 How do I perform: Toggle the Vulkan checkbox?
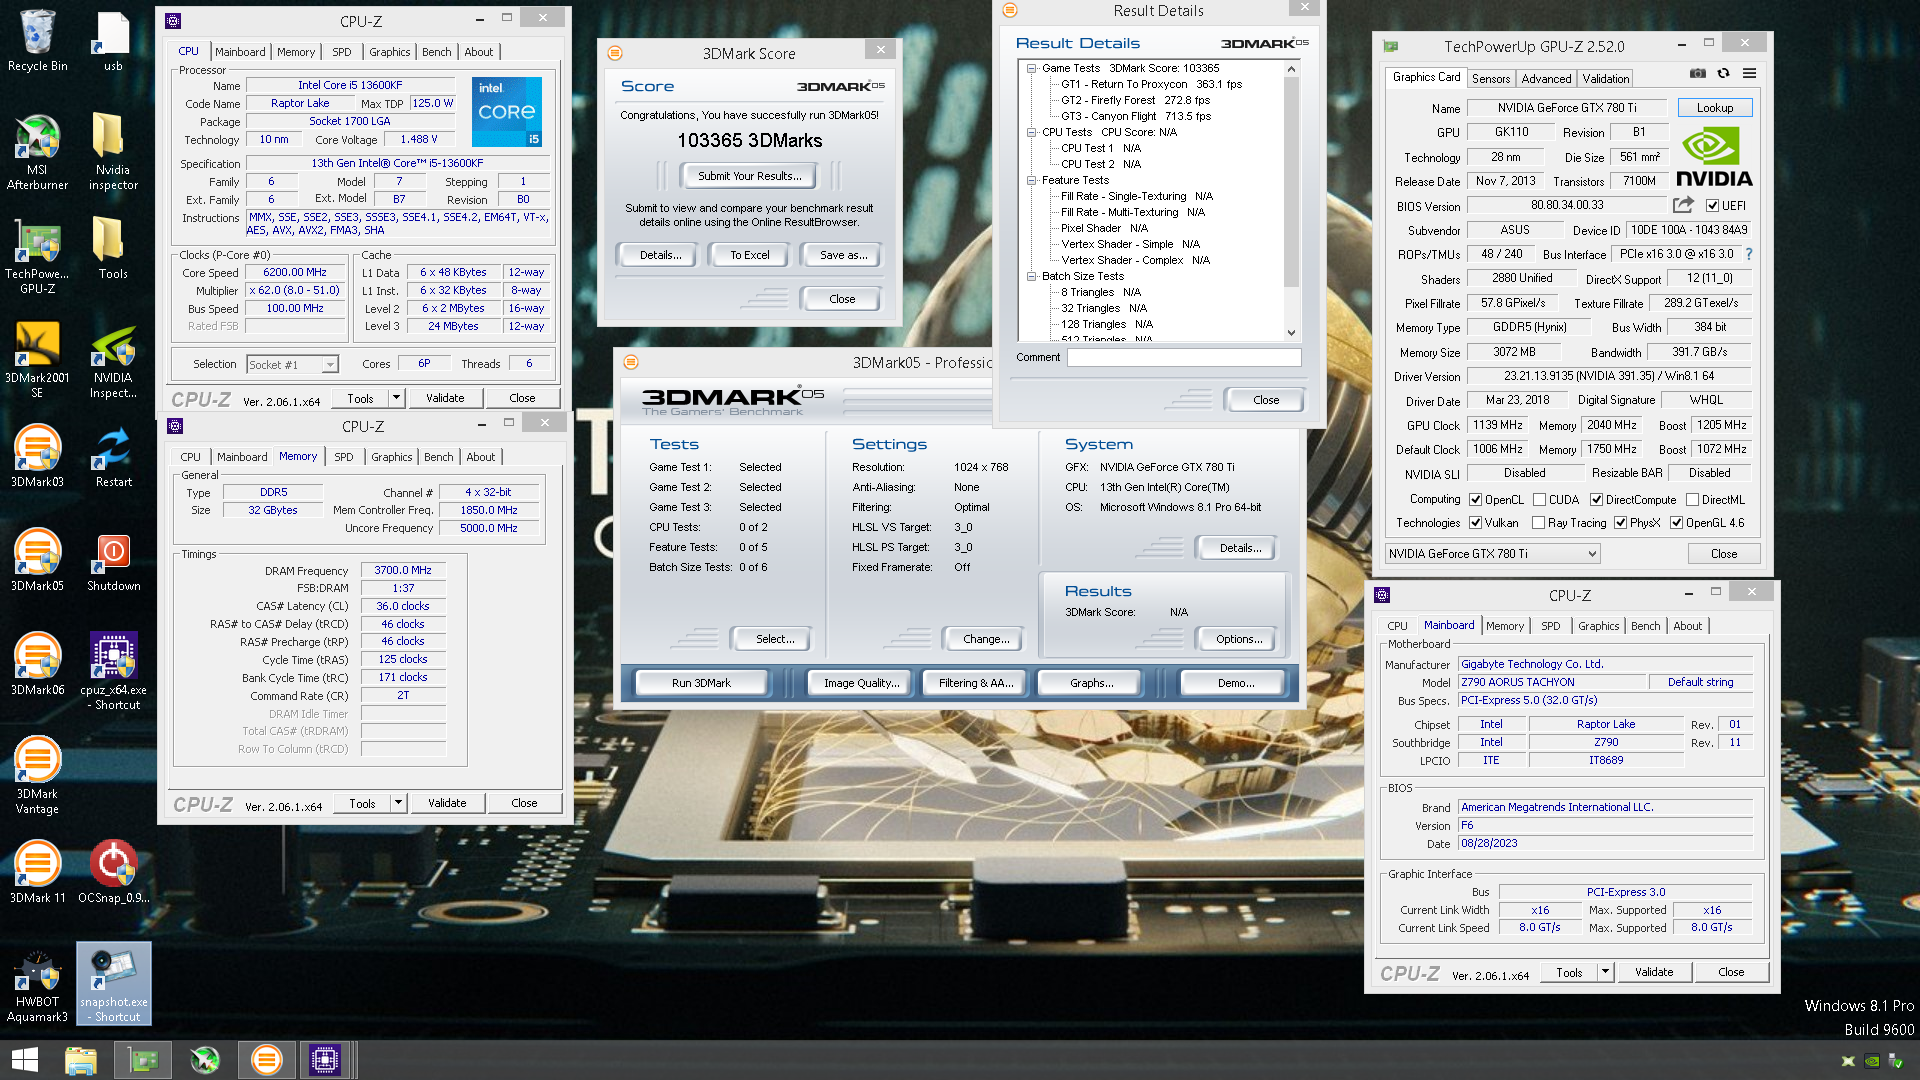point(1475,523)
